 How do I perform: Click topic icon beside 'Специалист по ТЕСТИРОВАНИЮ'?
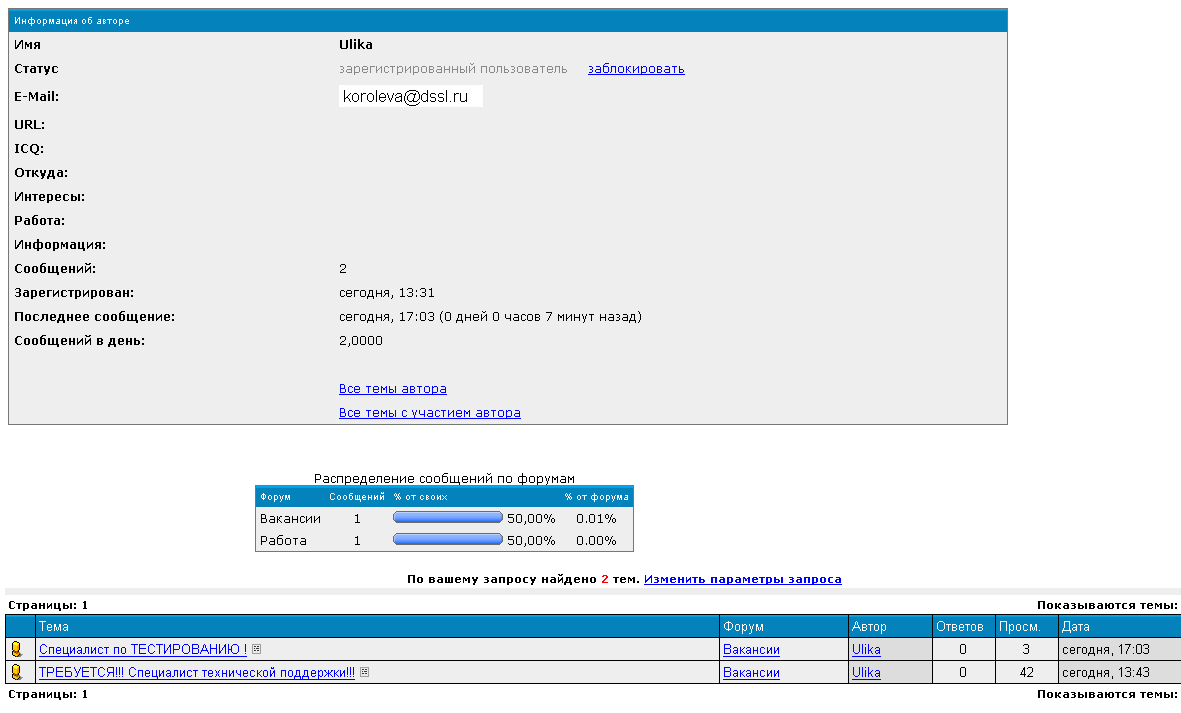tap(16, 650)
